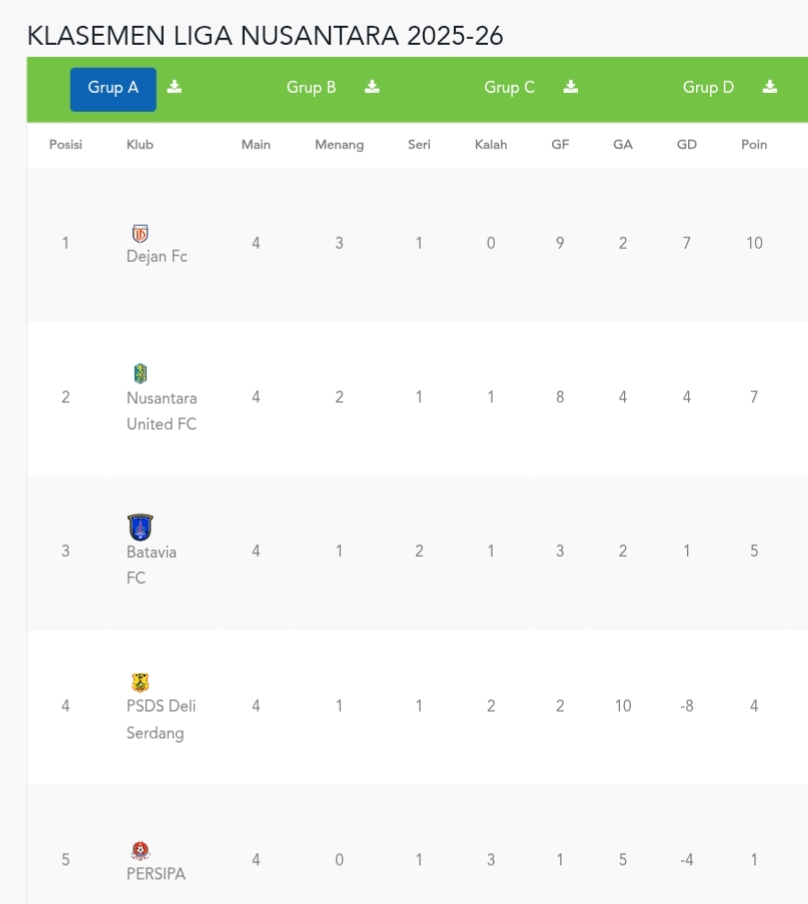808x904 pixels.
Task: Click the GD column header
Action: [687, 145]
